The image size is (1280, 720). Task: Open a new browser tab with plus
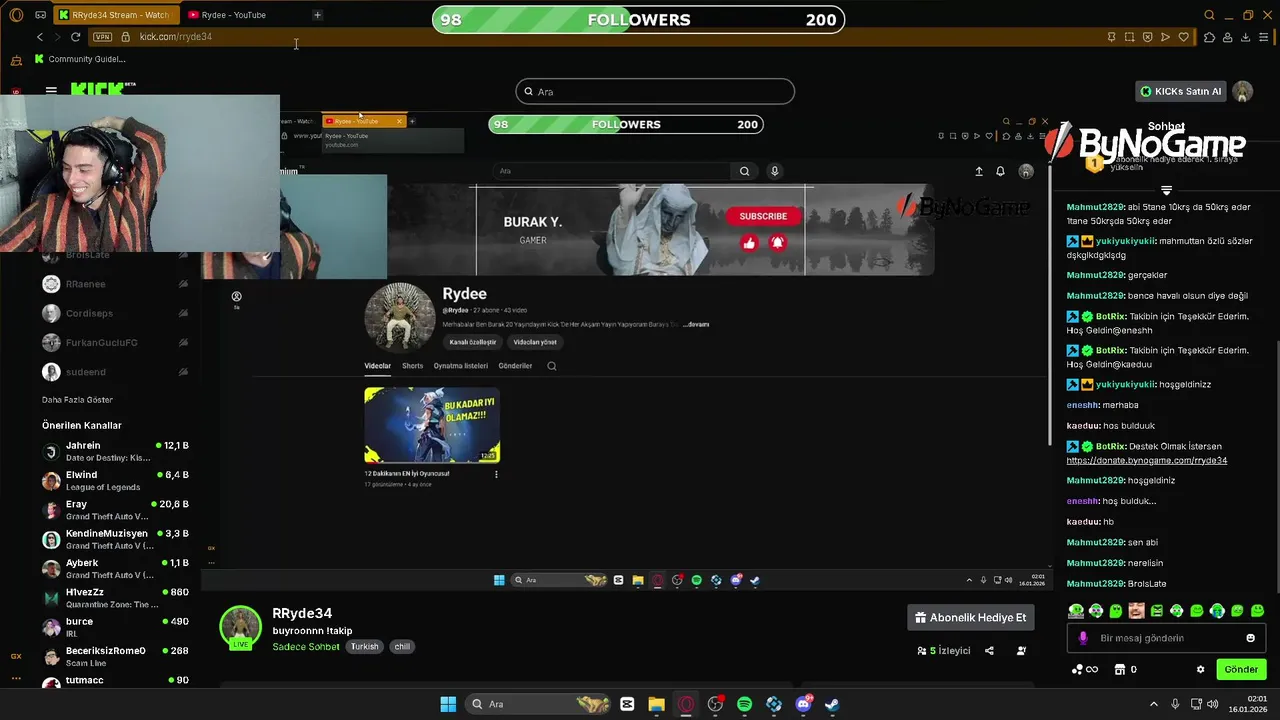[x=317, y=15]
